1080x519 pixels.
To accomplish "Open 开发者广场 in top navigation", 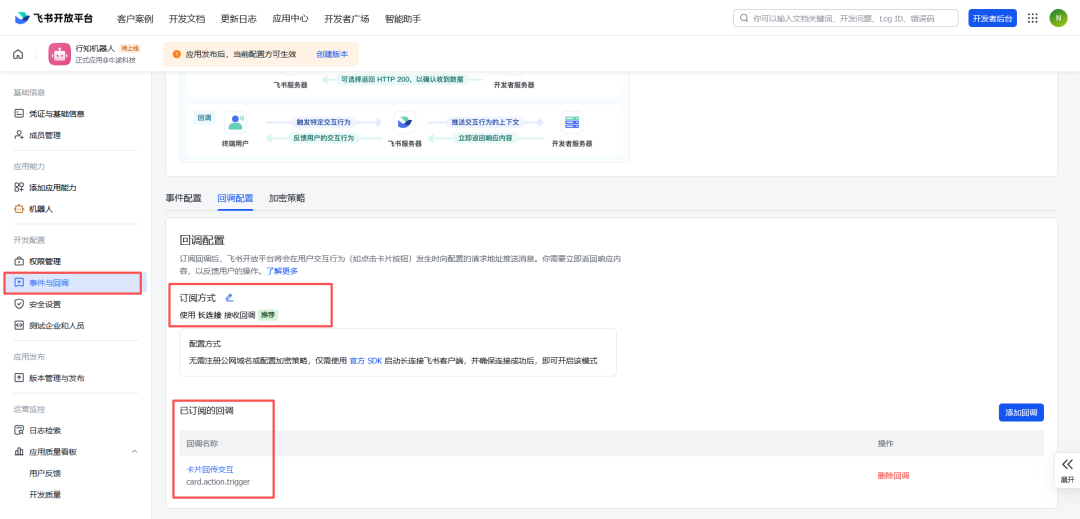I will pos(346,19).
